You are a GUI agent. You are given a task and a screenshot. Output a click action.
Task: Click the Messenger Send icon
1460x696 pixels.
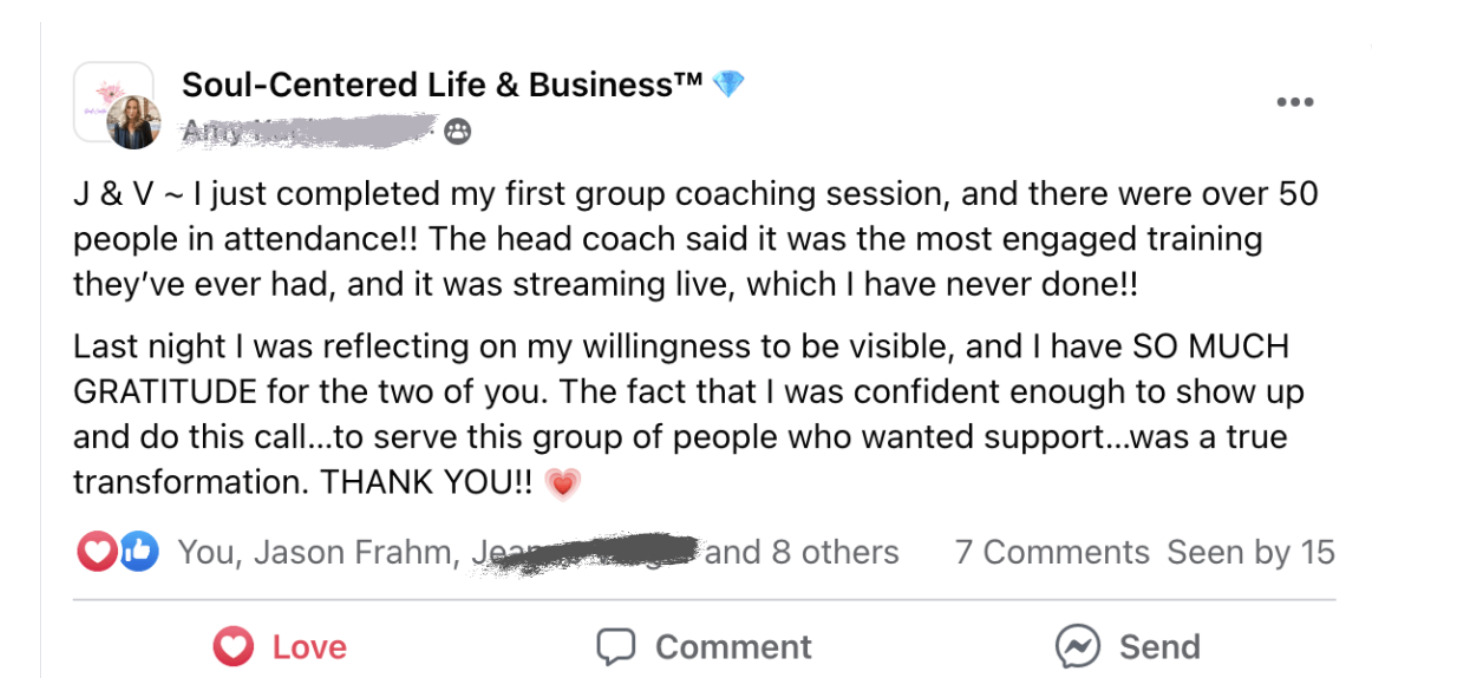pos(1078,647)
